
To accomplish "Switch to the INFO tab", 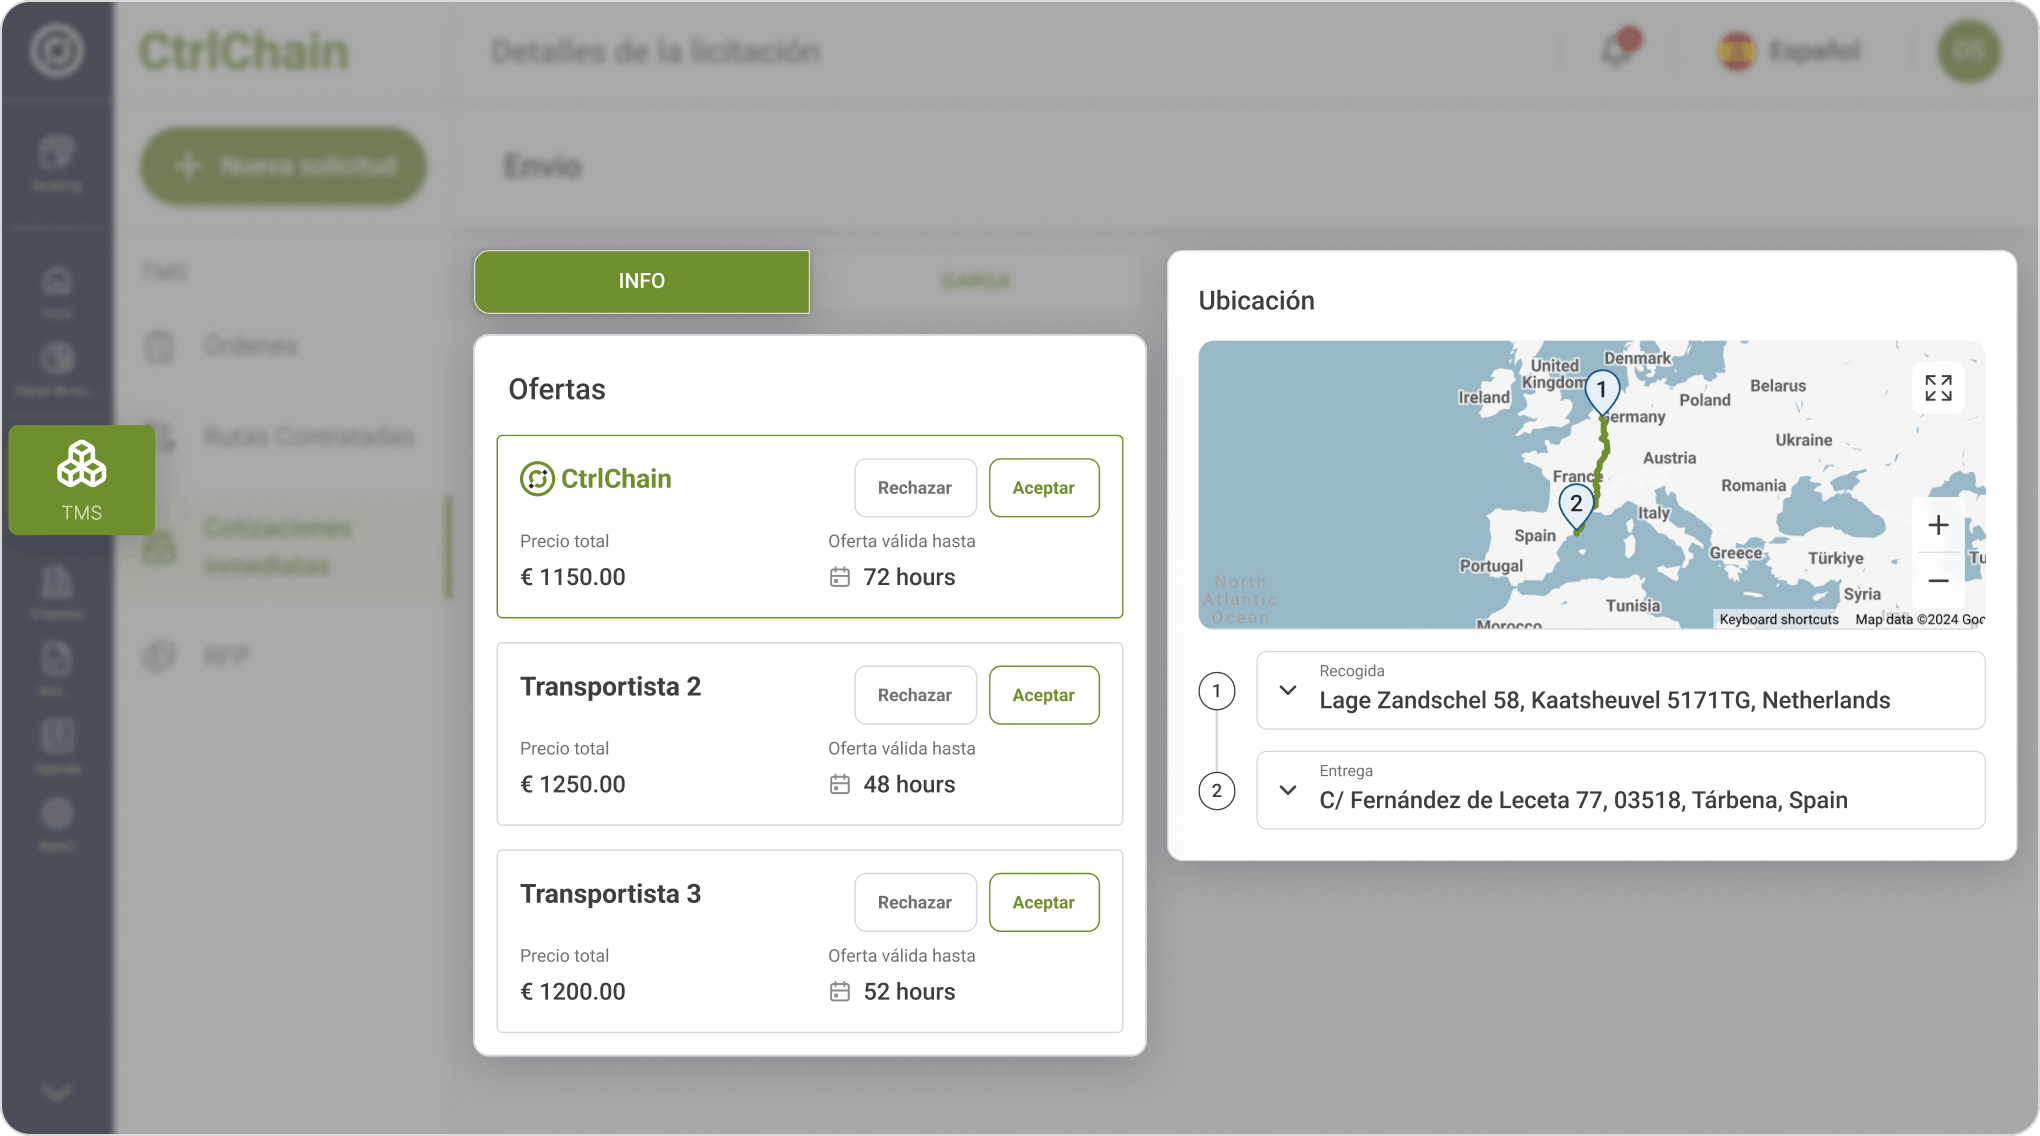I will click(641, 281).
